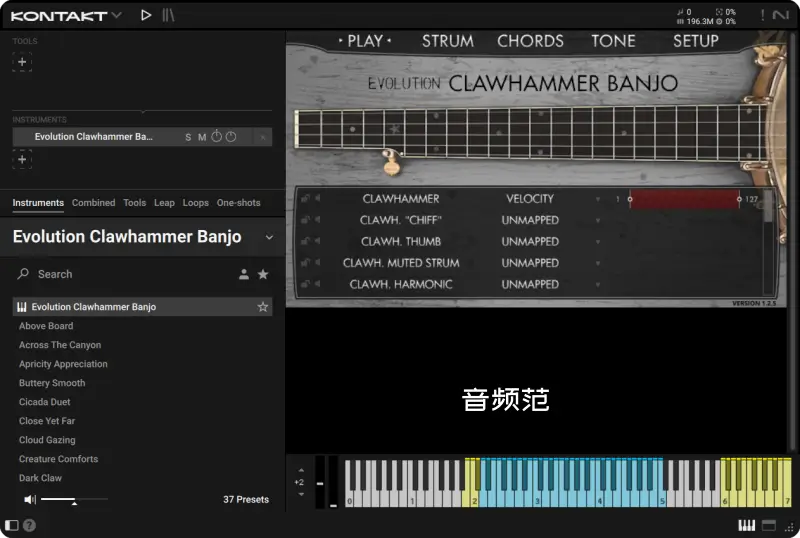Viewport: 800px width, 538px height.
Task: Solo the Evolution Clawhammer Banjo instrument
Action: click(188, 137)
